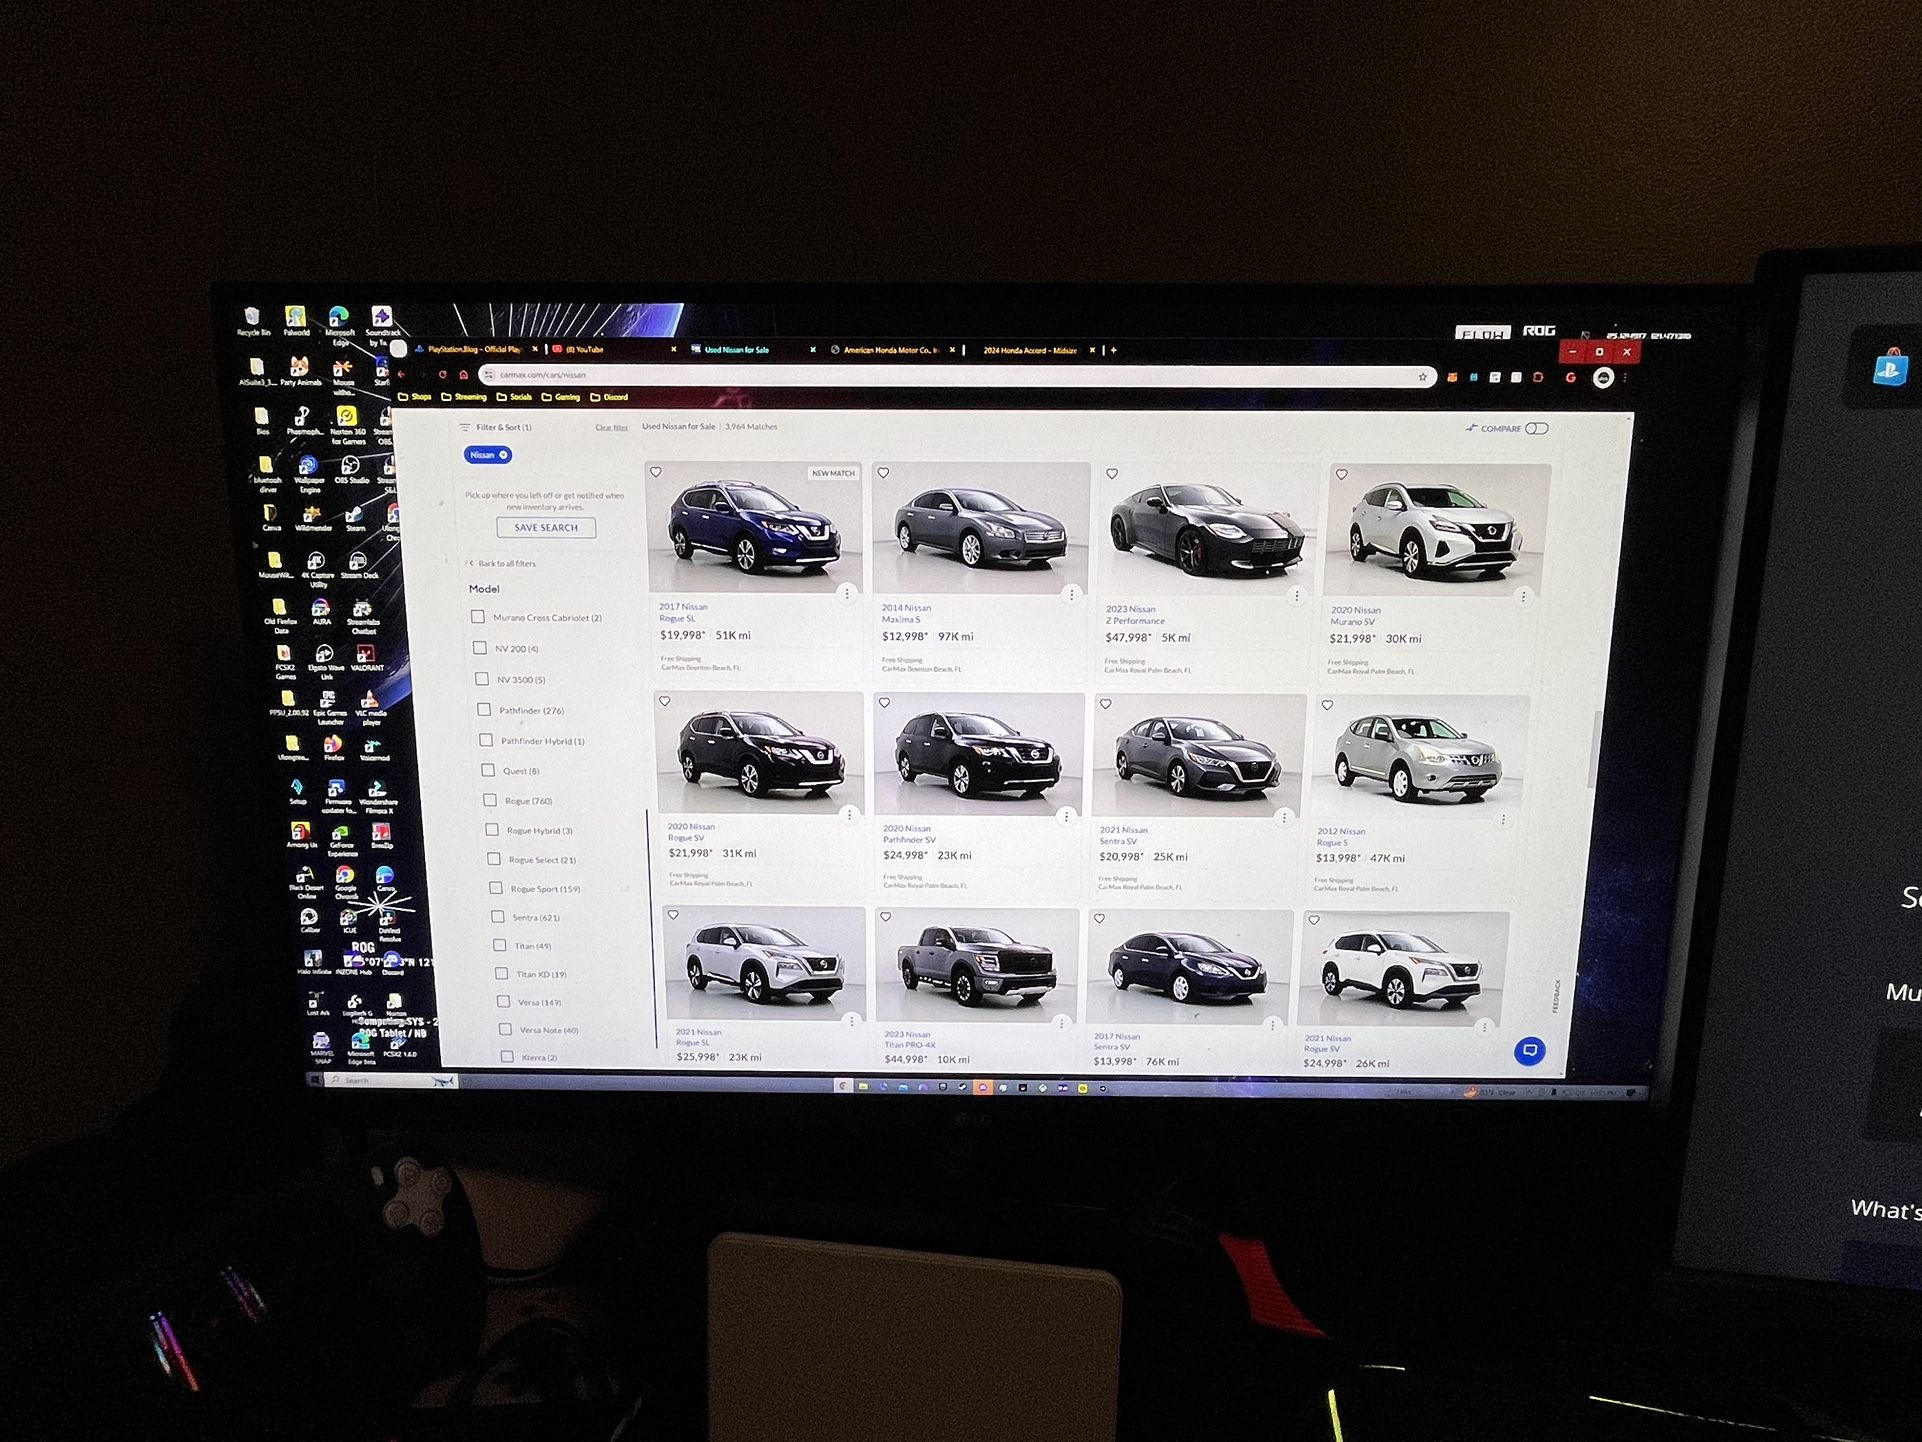Open options menu on 2020 Pathfinder SV card

pos(1067,816)
